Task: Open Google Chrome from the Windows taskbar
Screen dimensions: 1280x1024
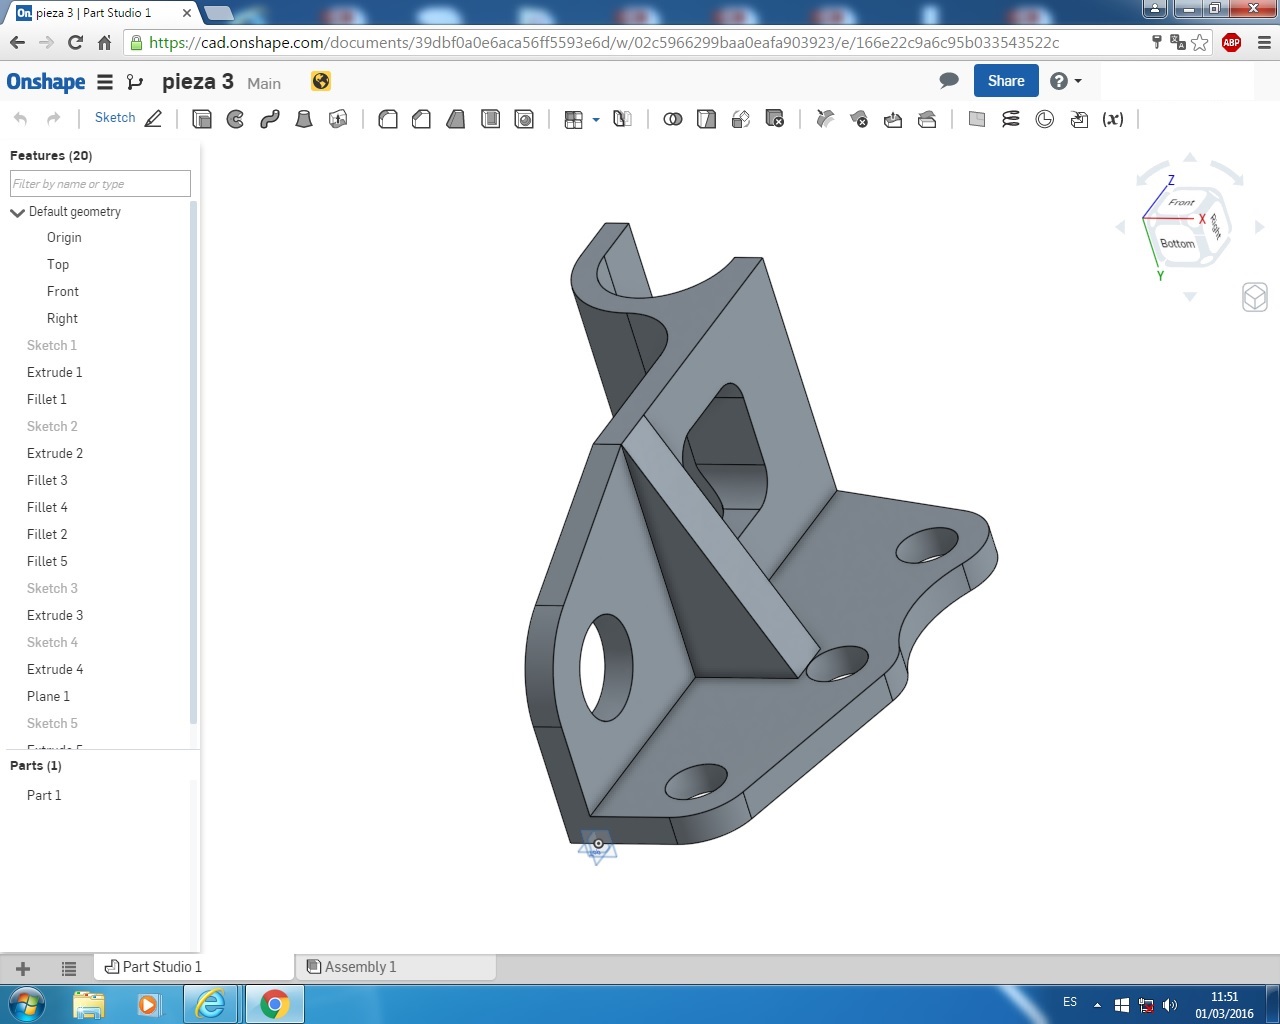Action: pos(274,1004)
